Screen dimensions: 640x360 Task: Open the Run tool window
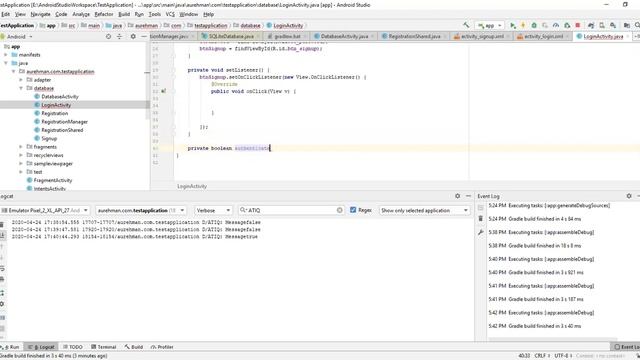point(11,347)
